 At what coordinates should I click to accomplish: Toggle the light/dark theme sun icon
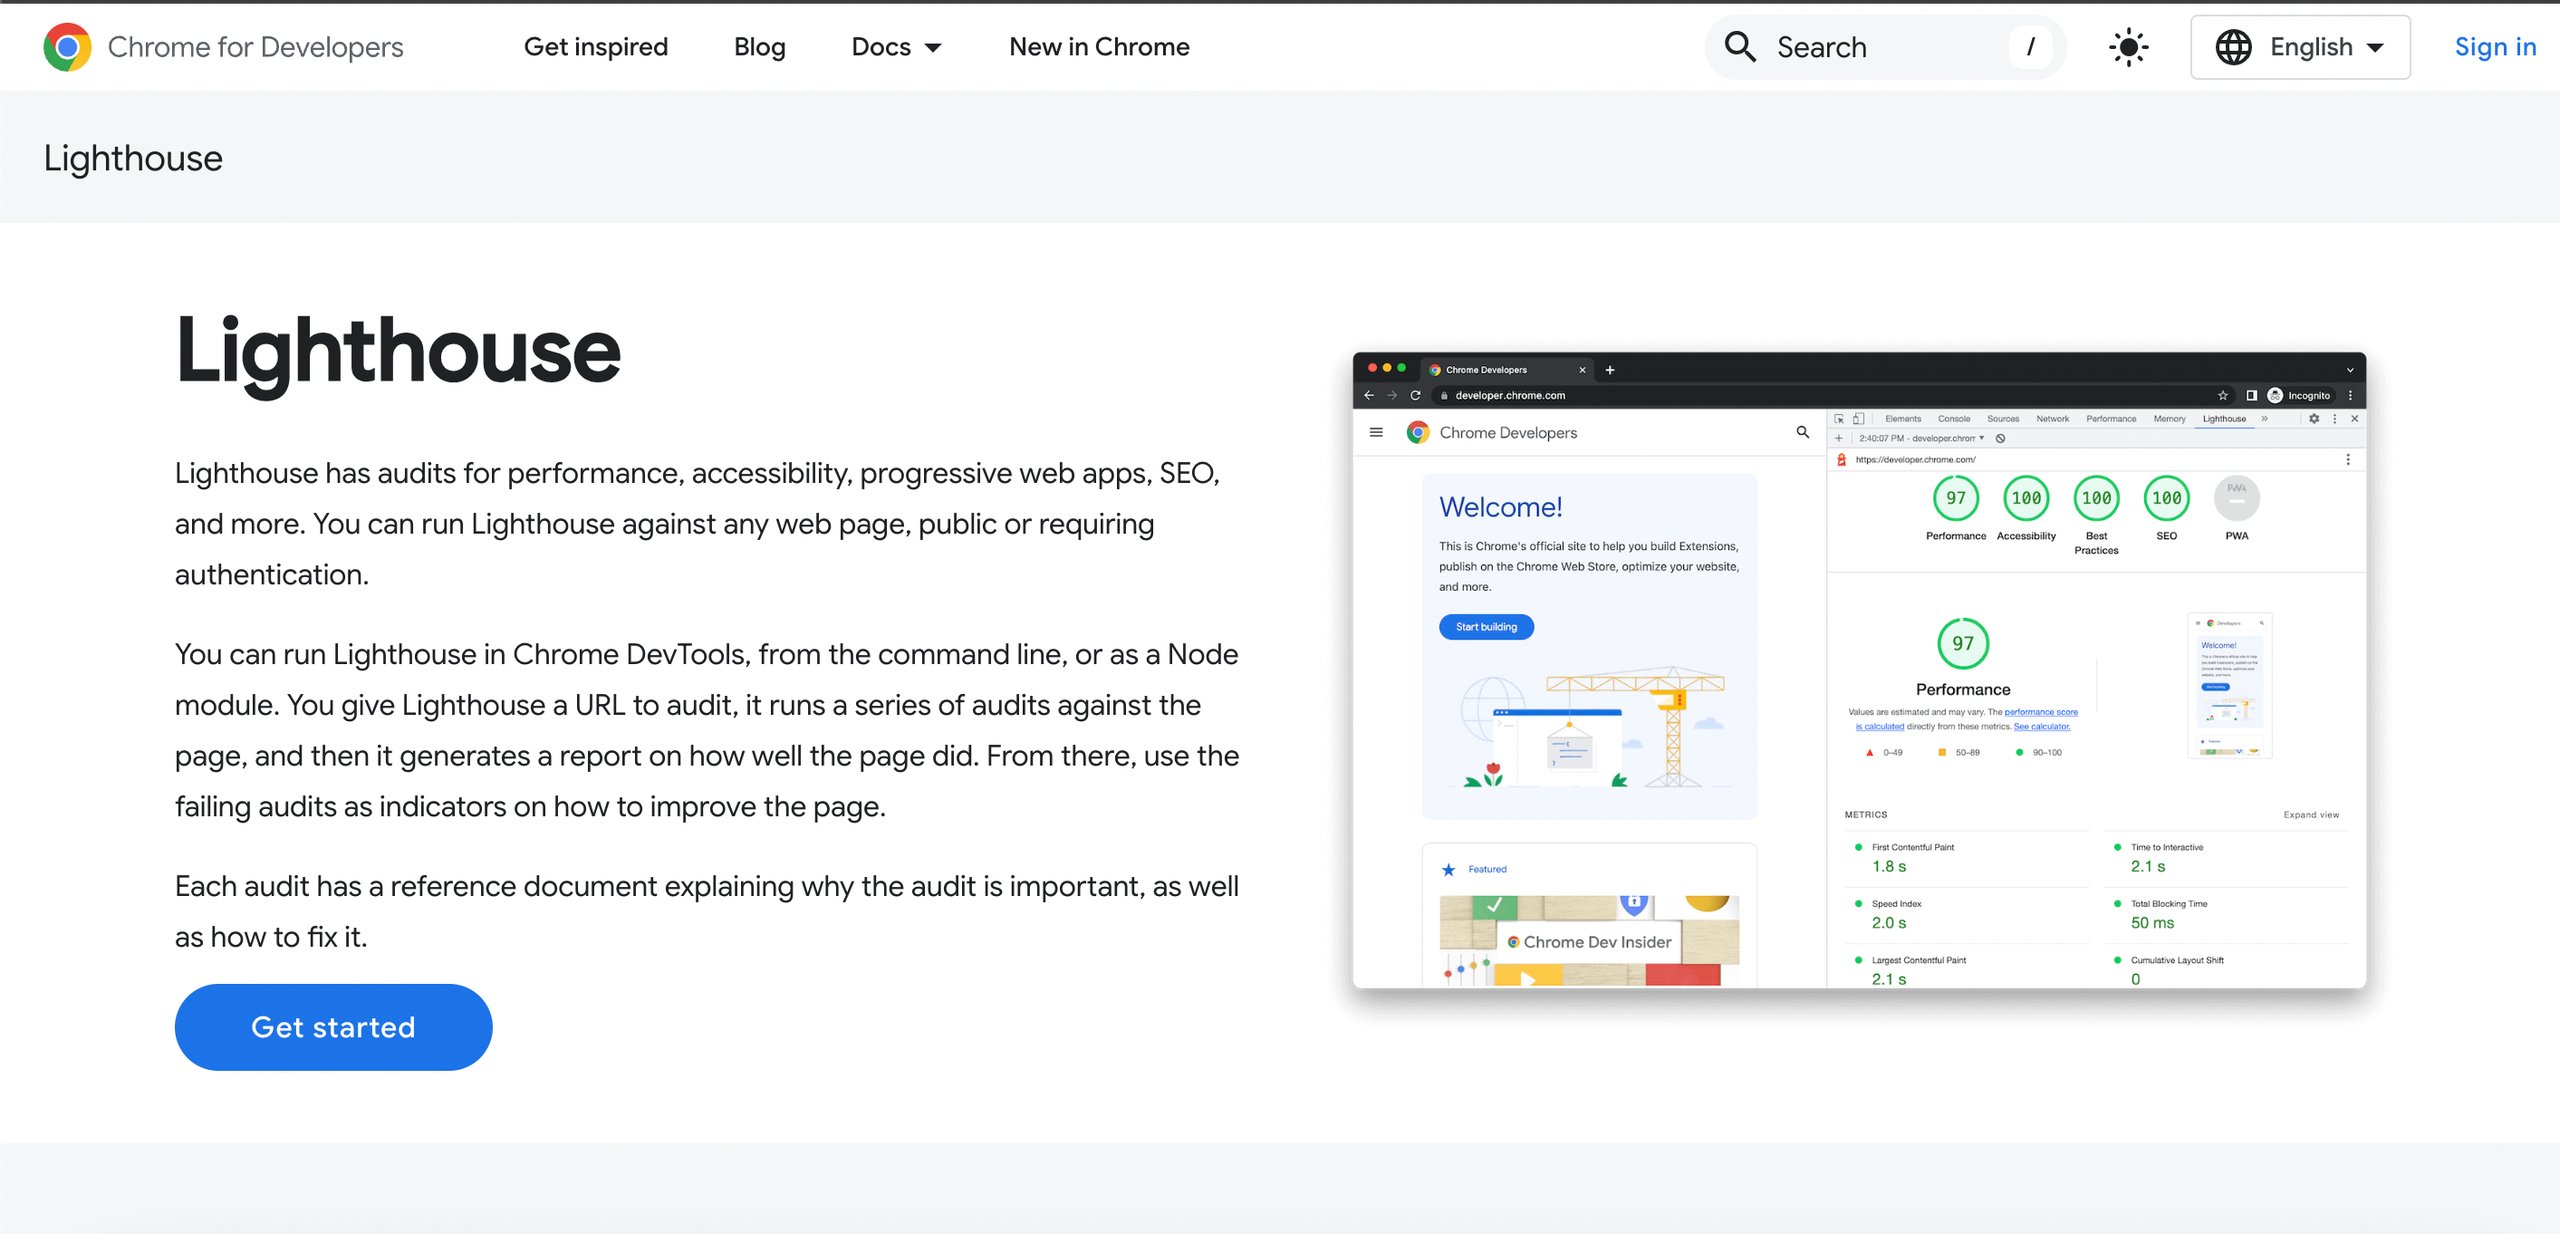pos(2128,47)
